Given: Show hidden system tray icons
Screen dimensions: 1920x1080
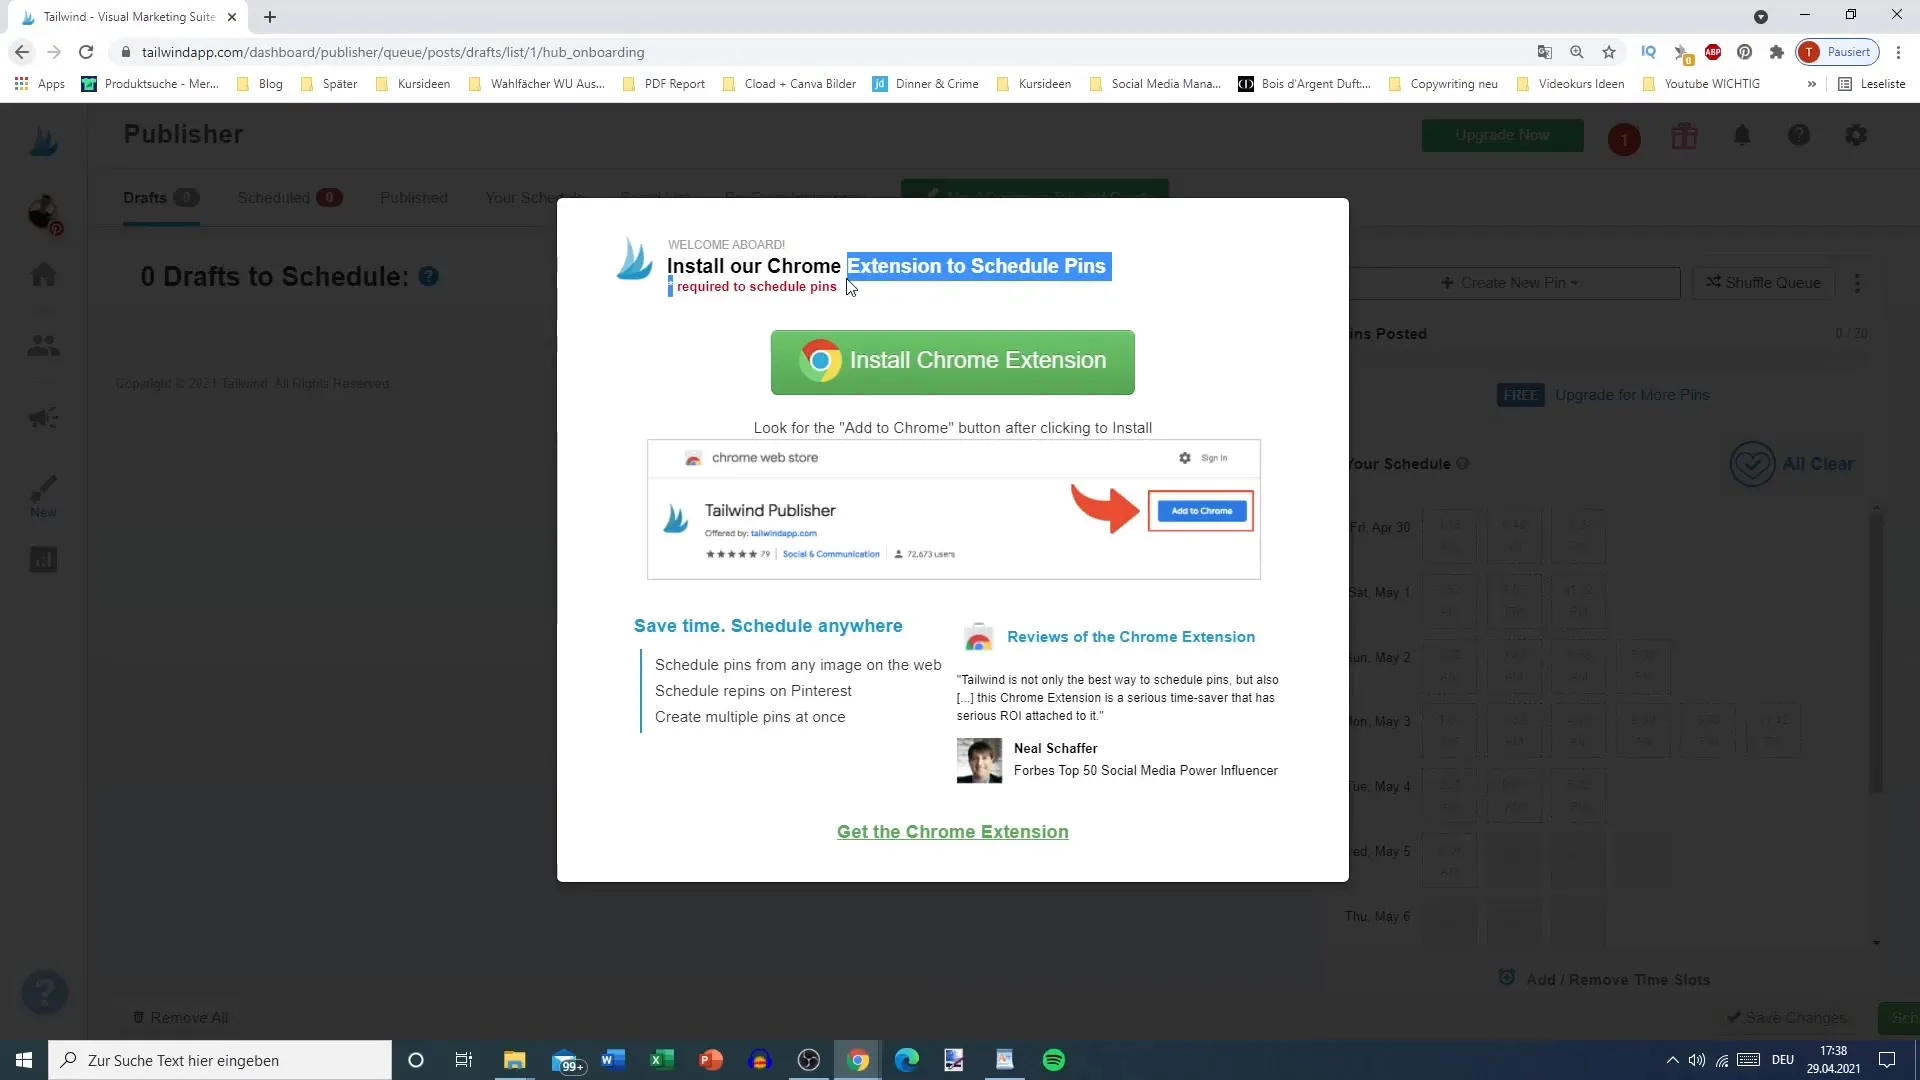Looking at the screenshot, I should 1672,1060.
